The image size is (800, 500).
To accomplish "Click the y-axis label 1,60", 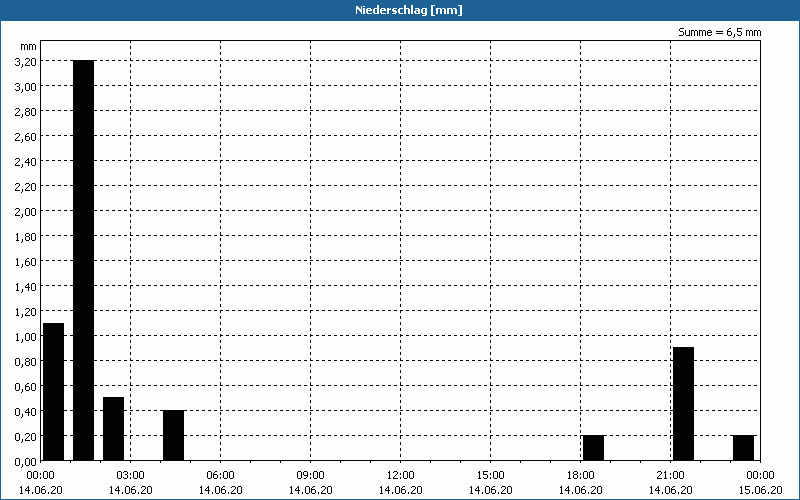I will 26,261.
